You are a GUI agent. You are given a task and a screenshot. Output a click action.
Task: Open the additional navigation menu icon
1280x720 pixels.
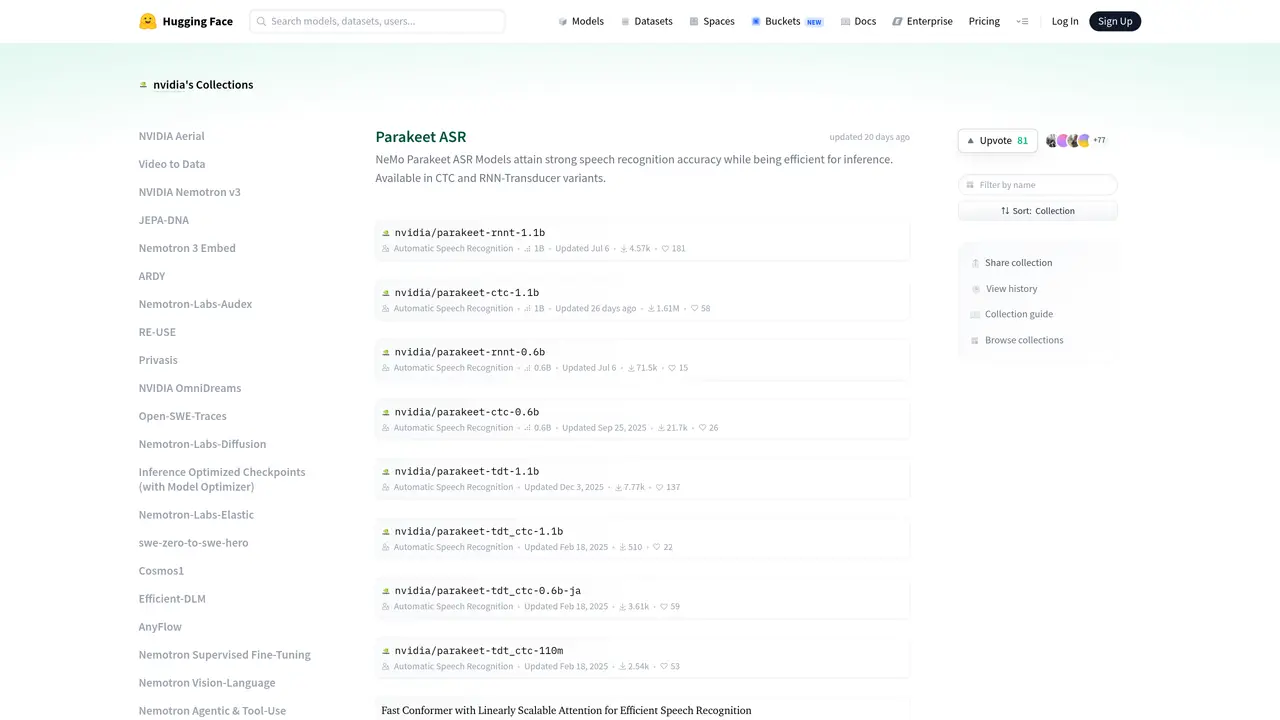tap(1022, 21)
